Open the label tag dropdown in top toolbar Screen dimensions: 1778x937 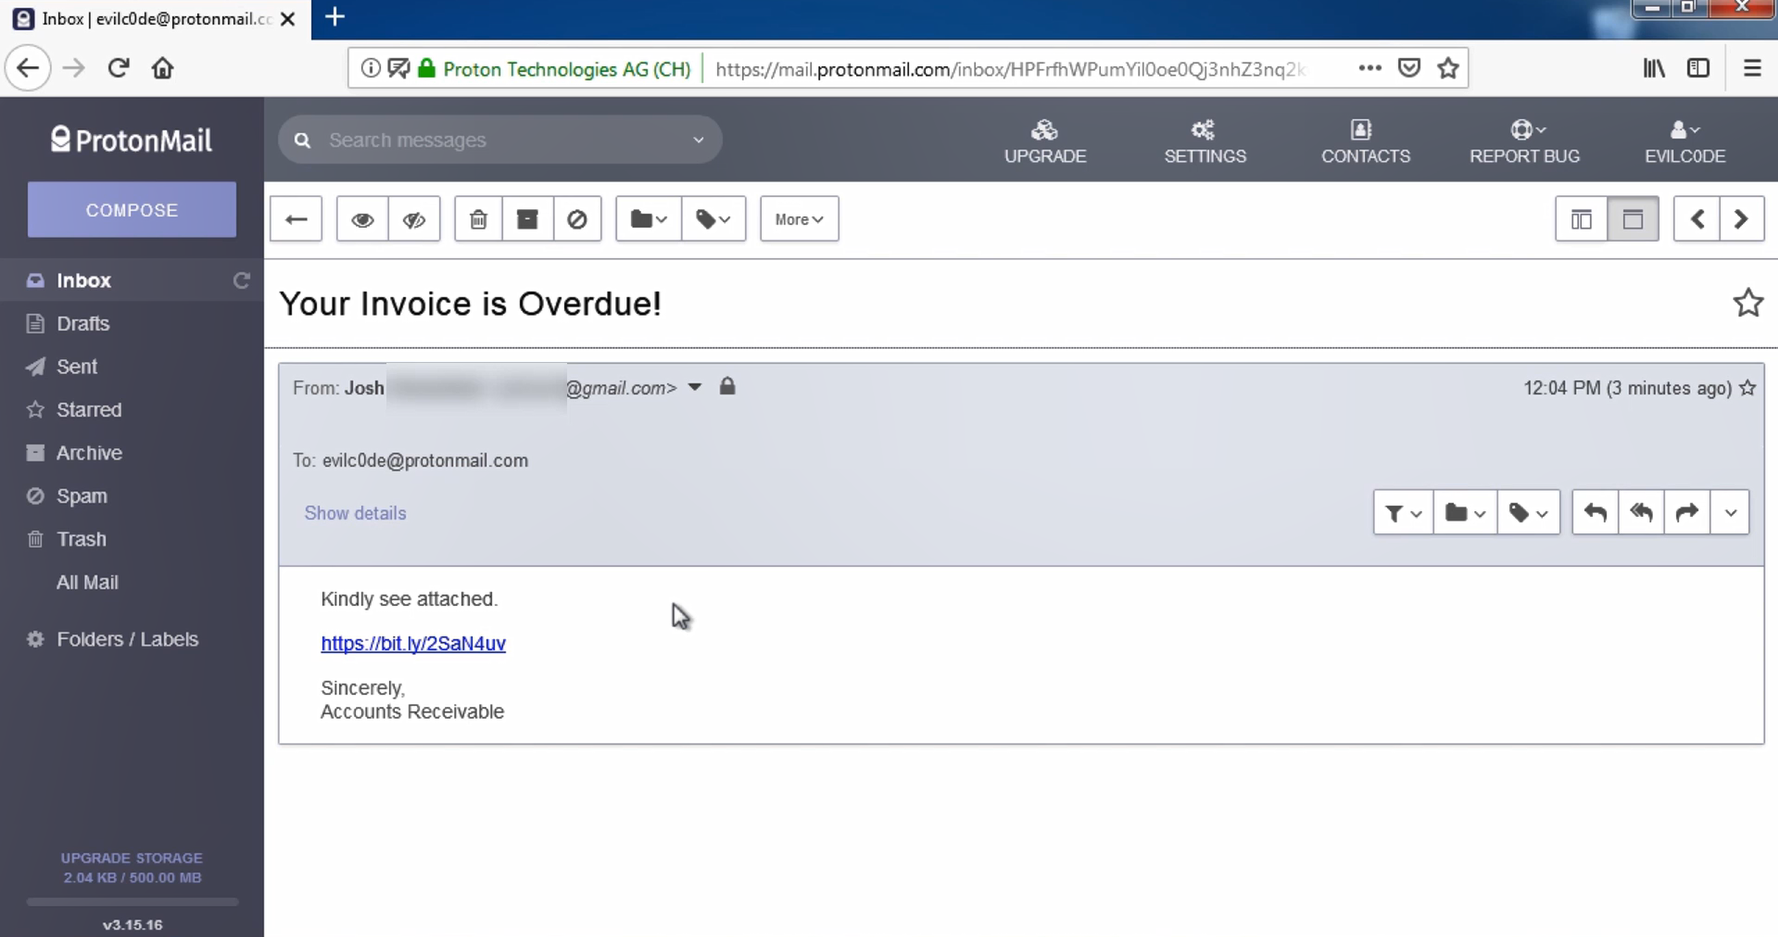coord(714,219)
